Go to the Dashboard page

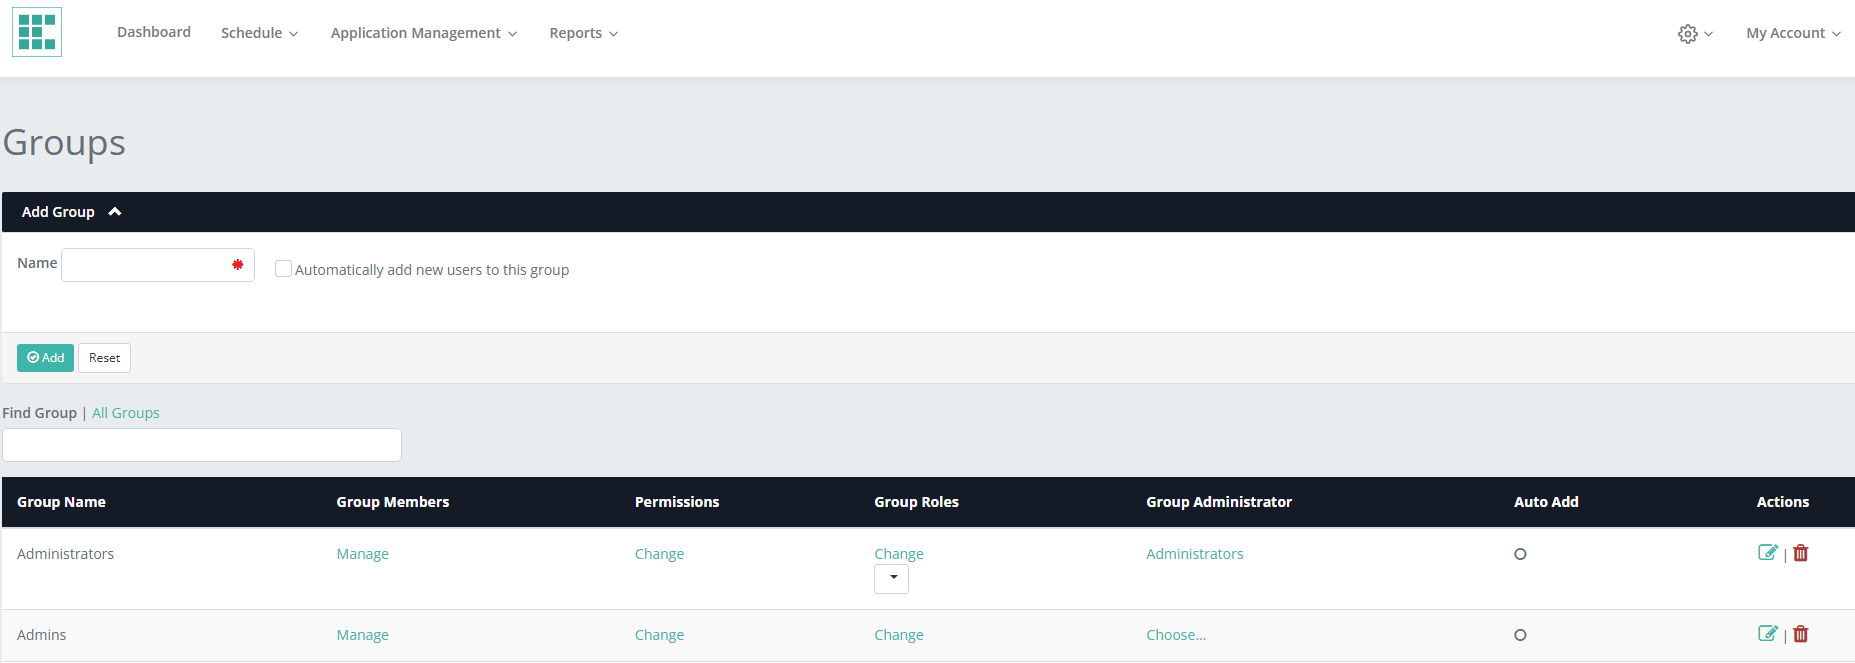coord(154,32)
